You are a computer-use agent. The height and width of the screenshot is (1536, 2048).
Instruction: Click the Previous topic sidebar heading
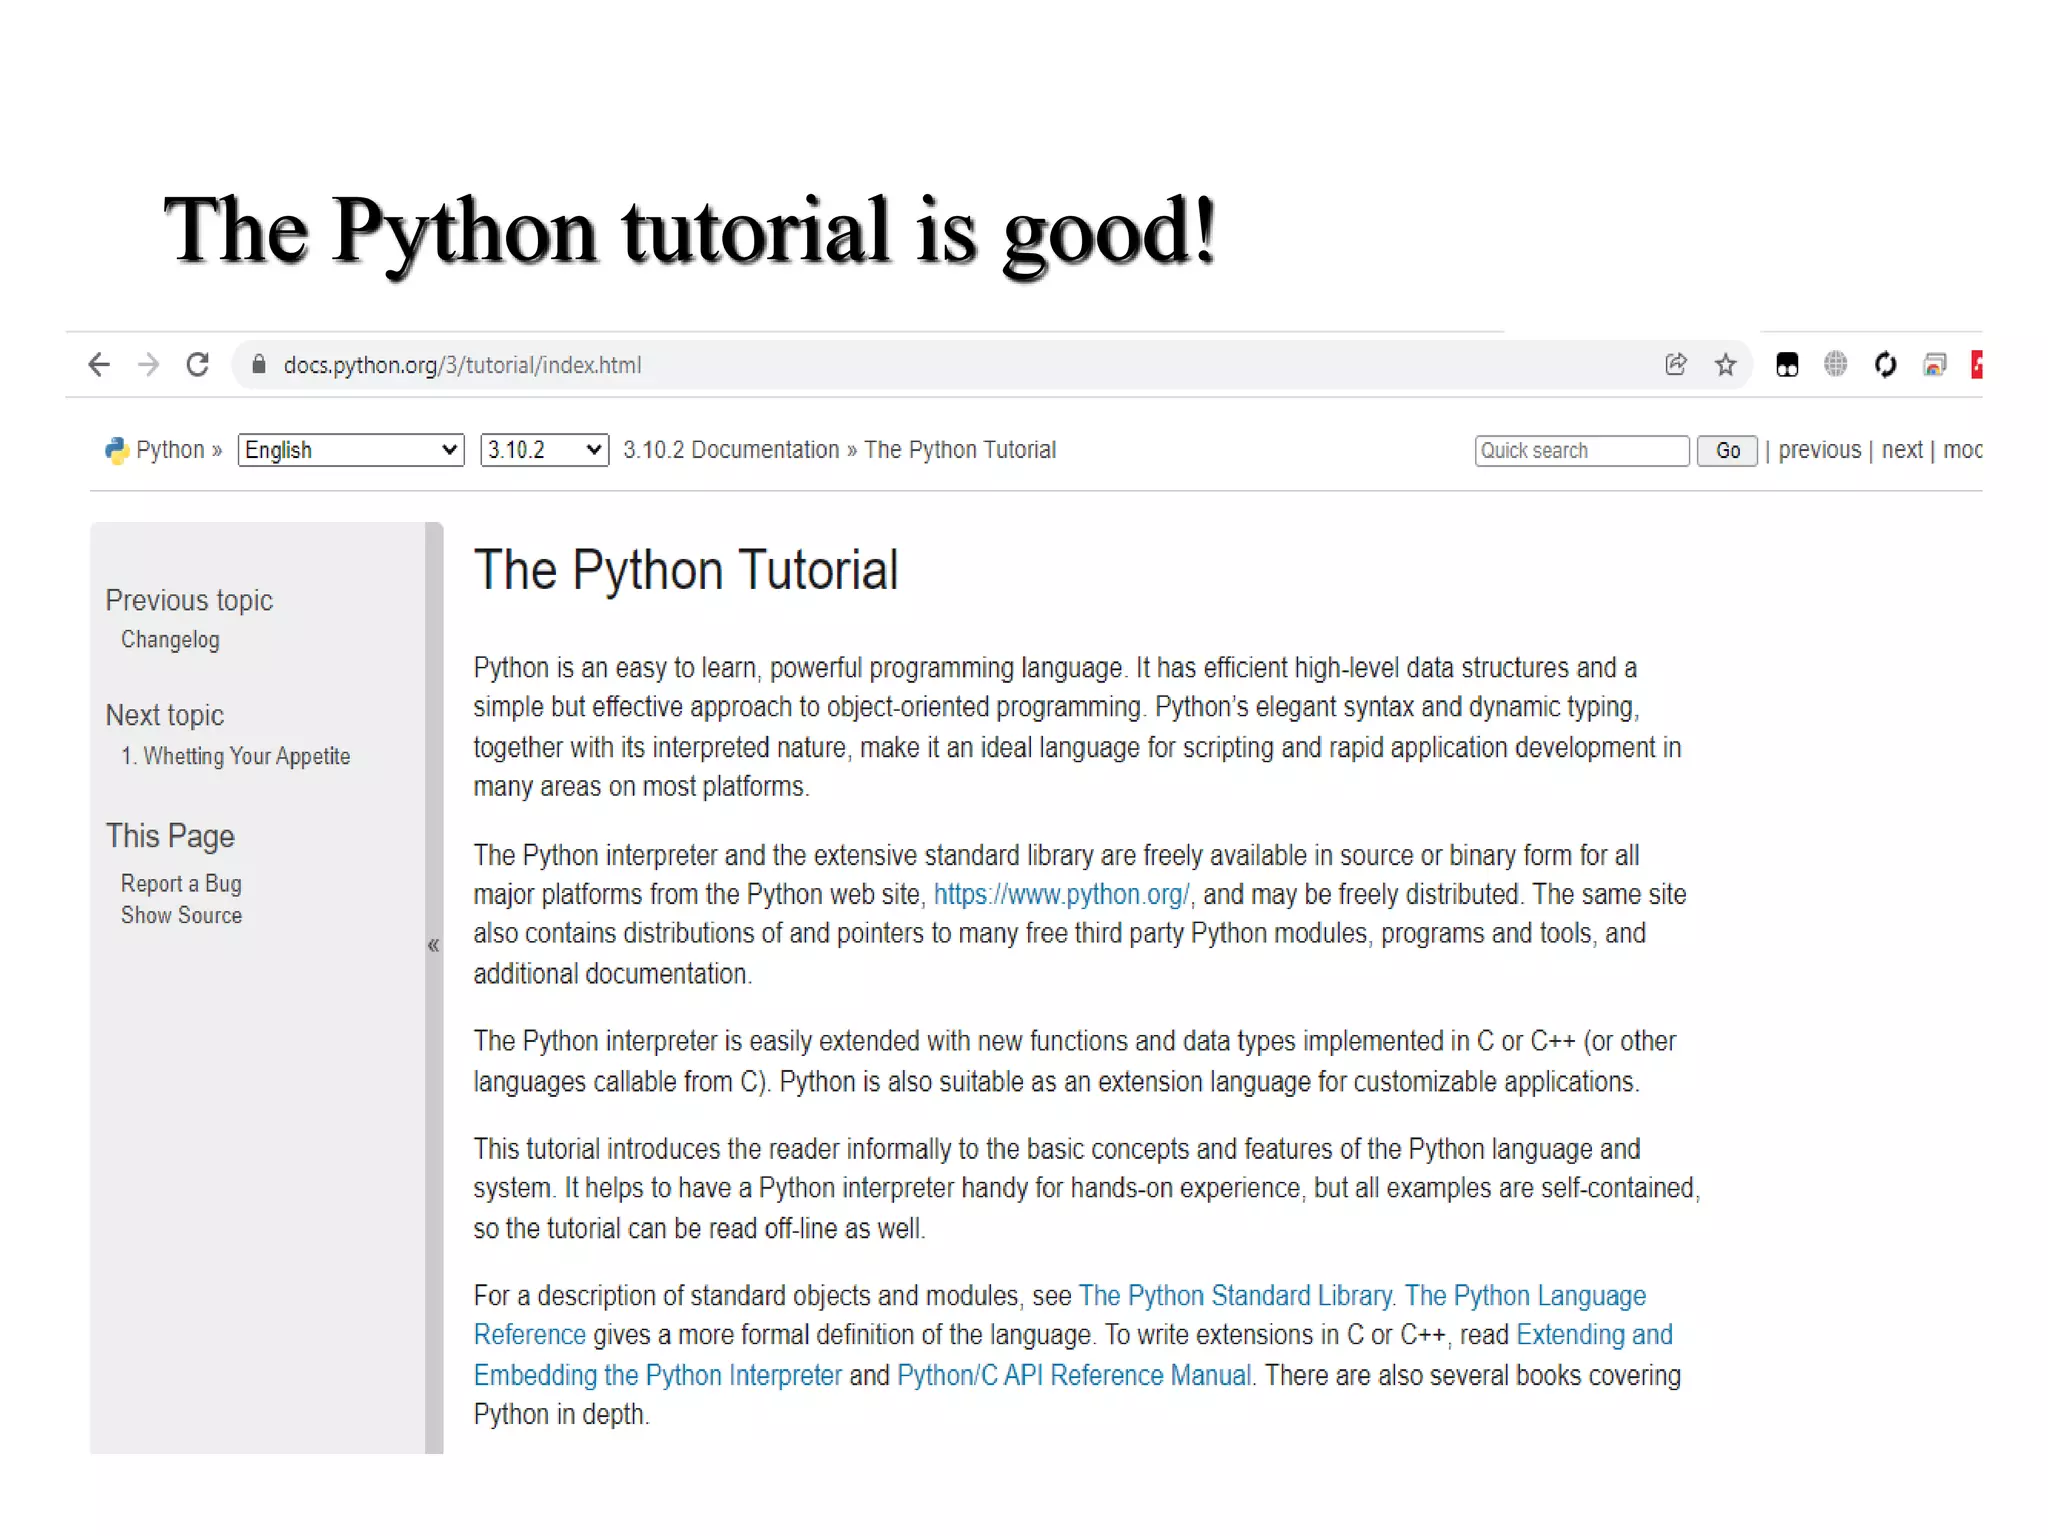coord(189,600)
